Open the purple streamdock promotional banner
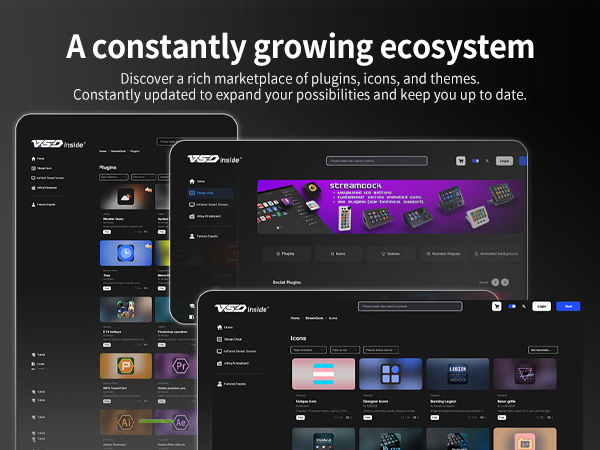The width and height of the screenshot is (600, 450). click(x=390, y=207)
